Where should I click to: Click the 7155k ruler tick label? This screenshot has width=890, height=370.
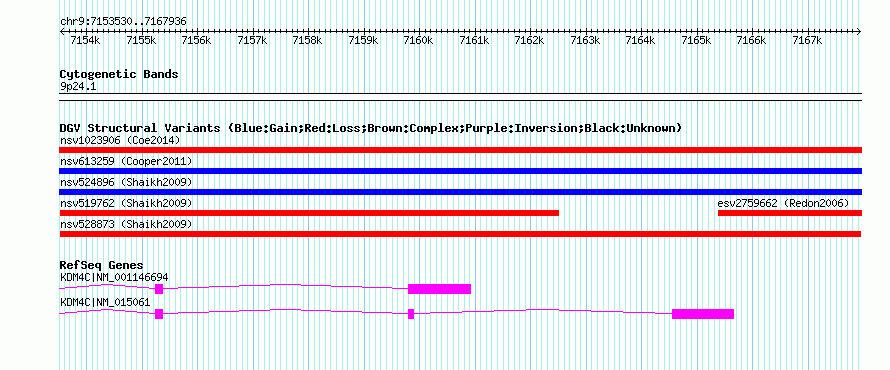click(141, 40)
